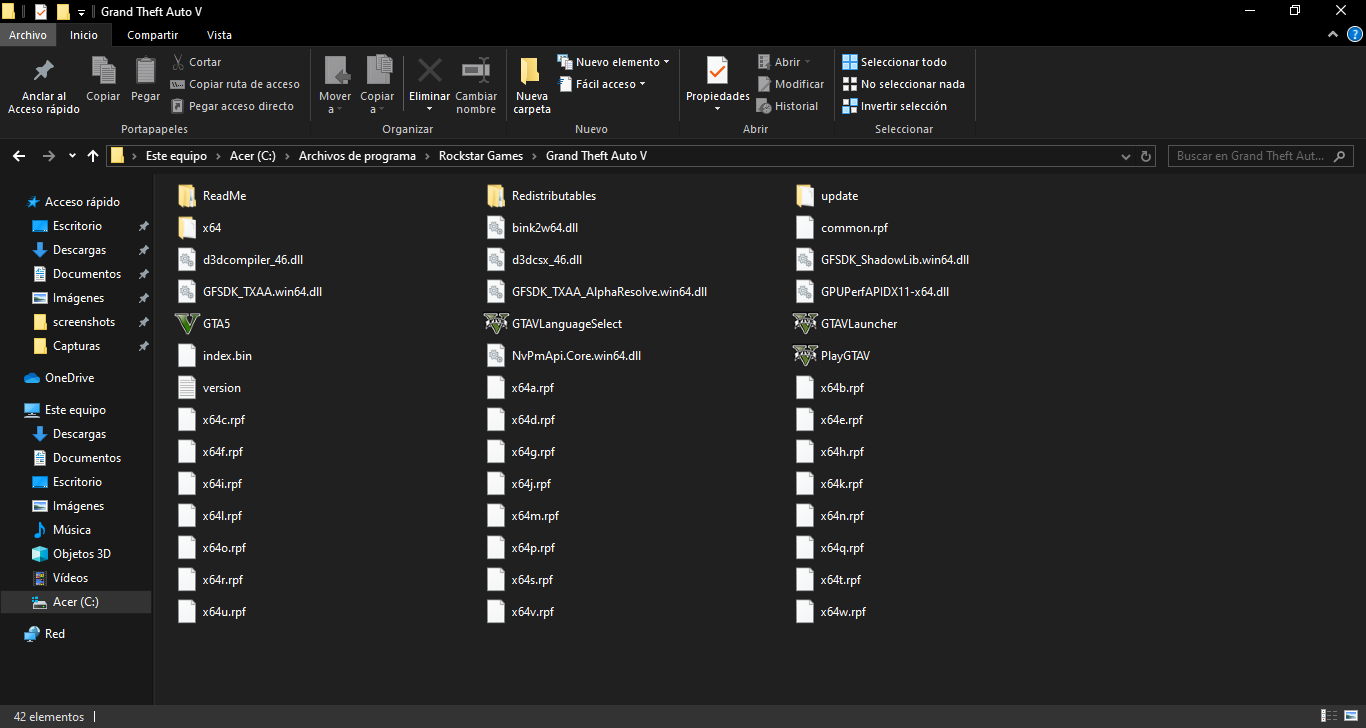Image resolution: width=1366 pixels, height=728 pixels.
Task: Click the Buscar en Grand Theft Auto search field
Action: click(1250, 156)
